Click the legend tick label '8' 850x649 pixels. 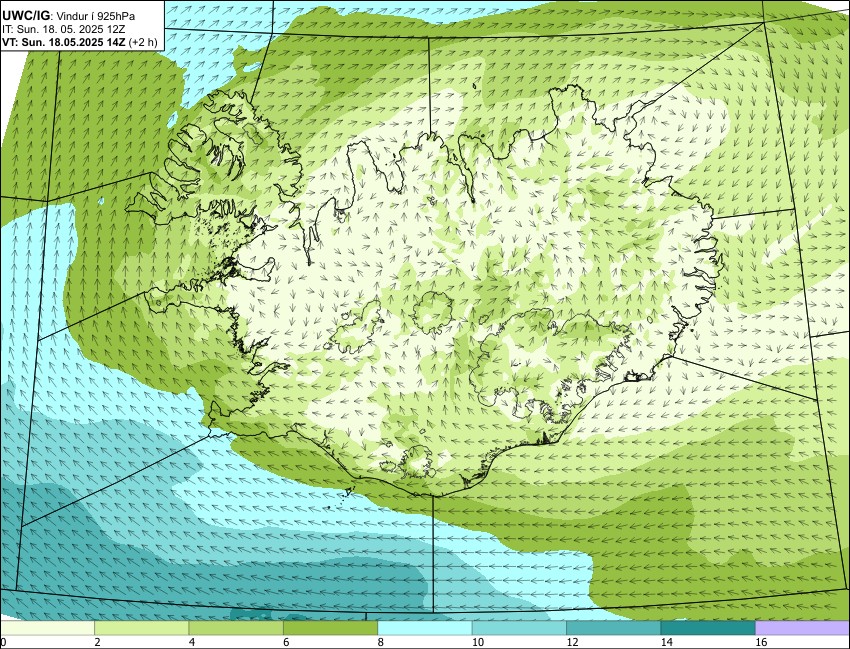pos(381,642)
